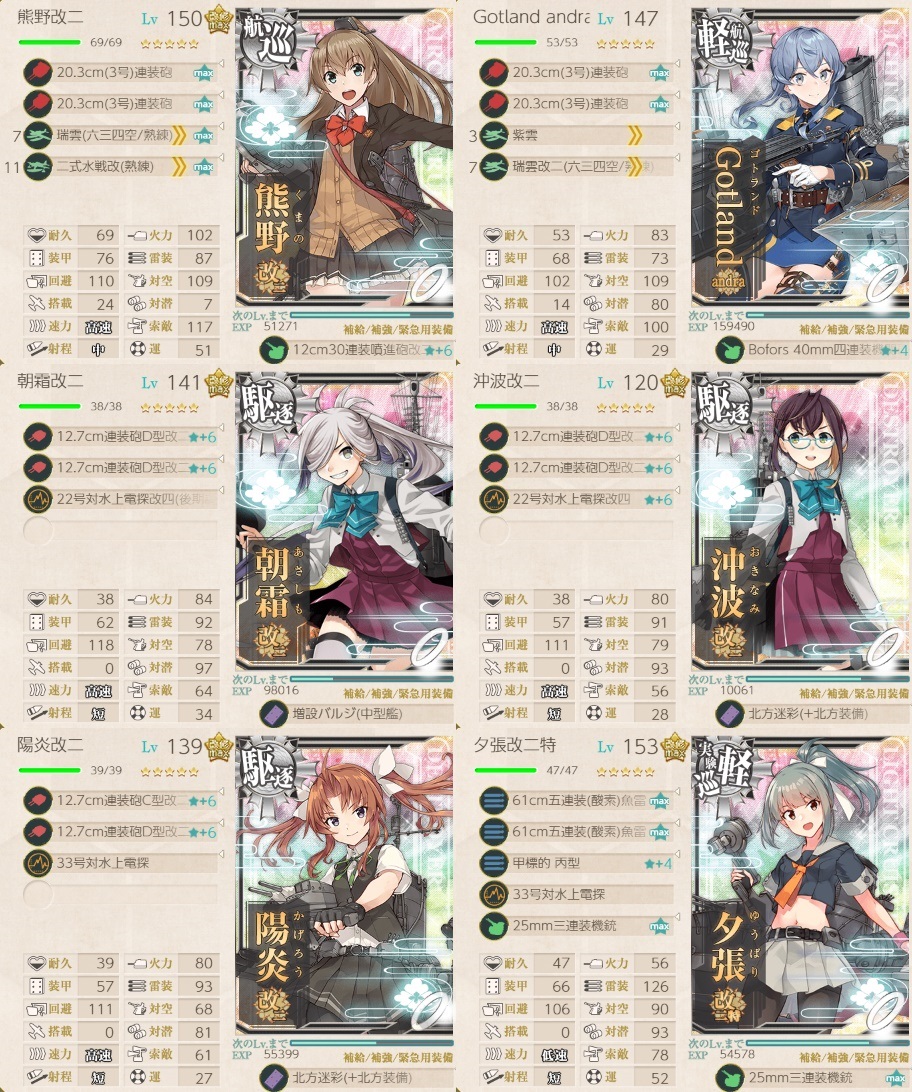
Task: Select the 22号対水上電探改四 radar icon on Okinami
Action: [x=494, y=499]
